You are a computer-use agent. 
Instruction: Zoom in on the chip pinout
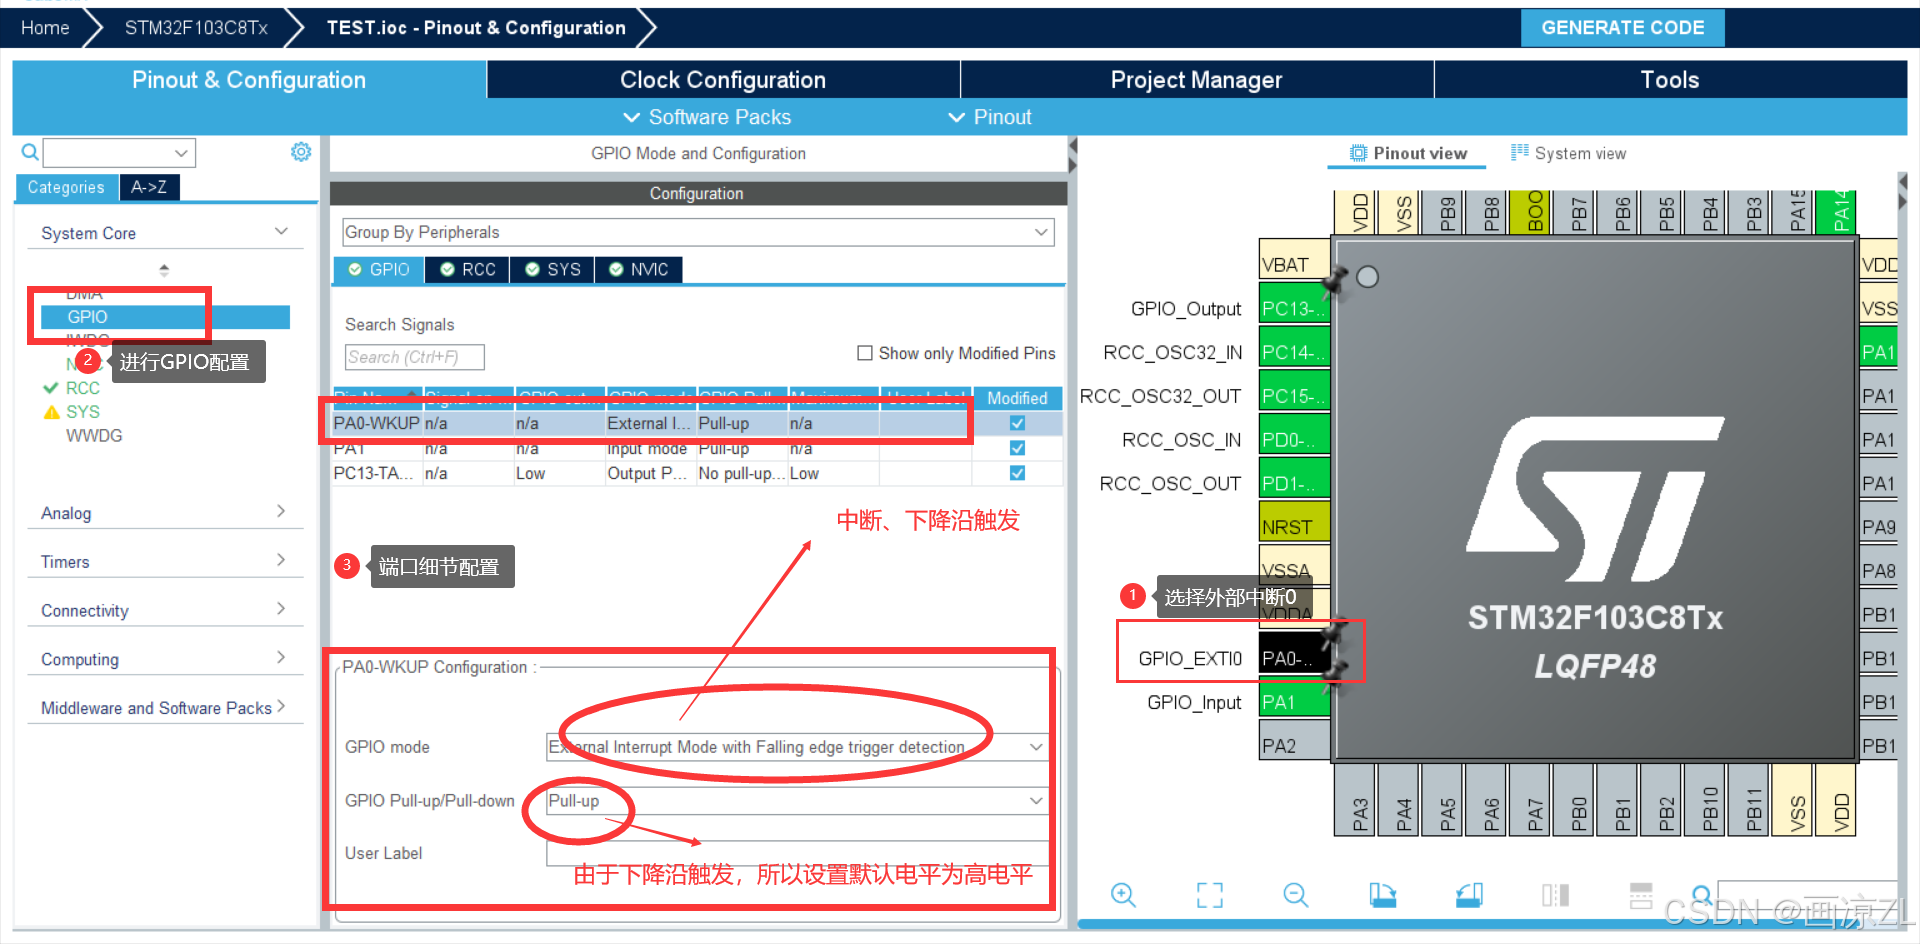coord(1123,894)
